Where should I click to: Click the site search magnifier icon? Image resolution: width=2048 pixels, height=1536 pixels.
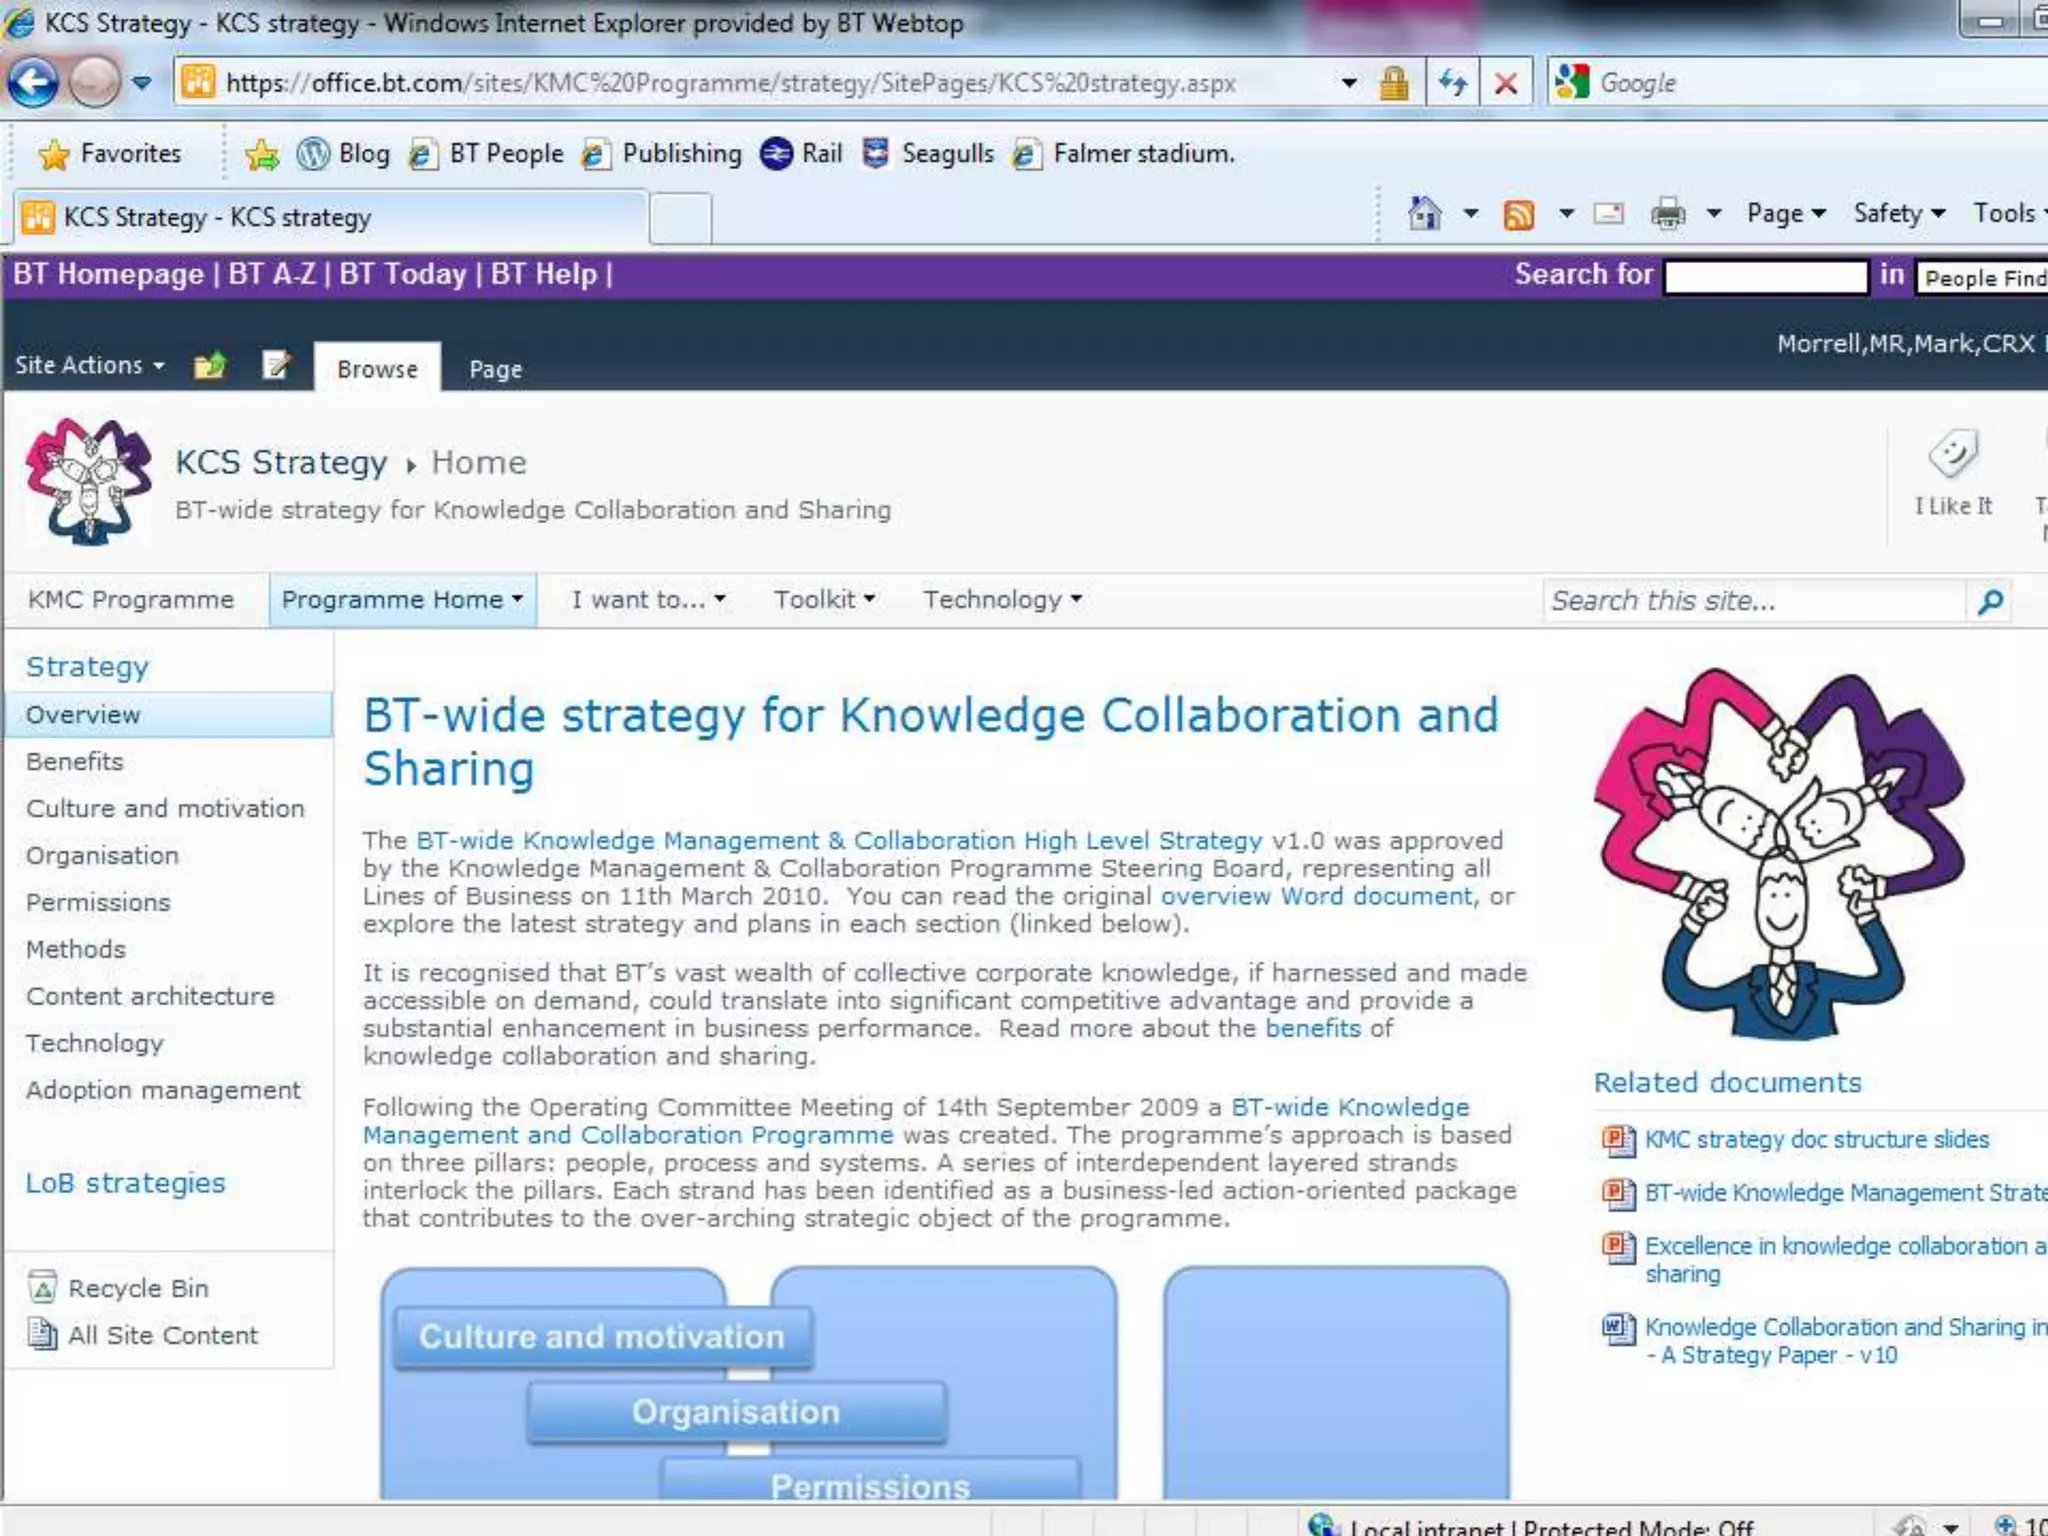(x=1990, y=601)
